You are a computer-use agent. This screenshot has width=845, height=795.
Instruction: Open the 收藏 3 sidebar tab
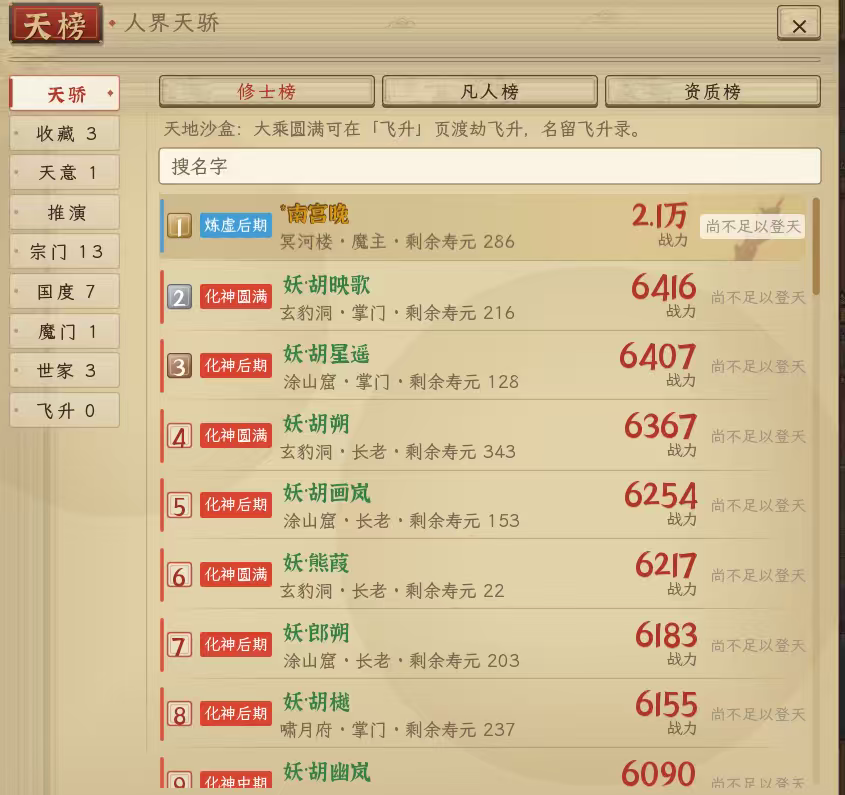65,133
